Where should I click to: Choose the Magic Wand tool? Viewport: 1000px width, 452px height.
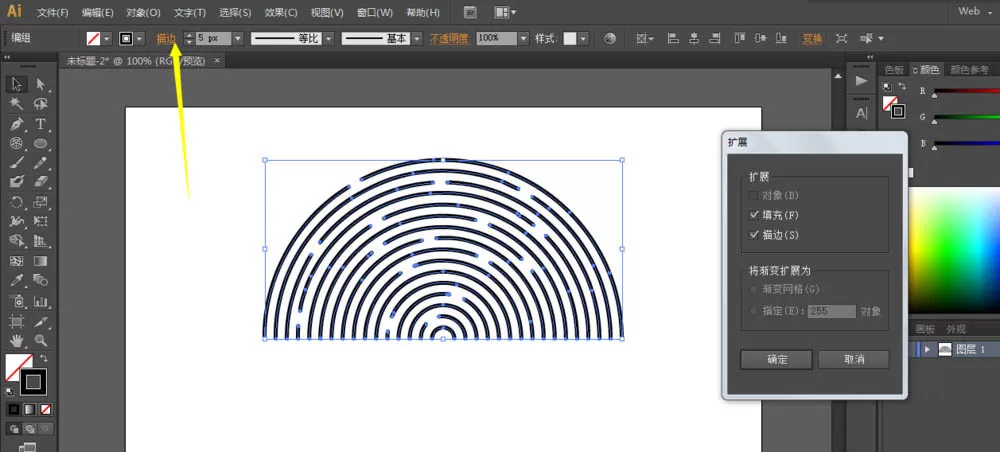17,104
